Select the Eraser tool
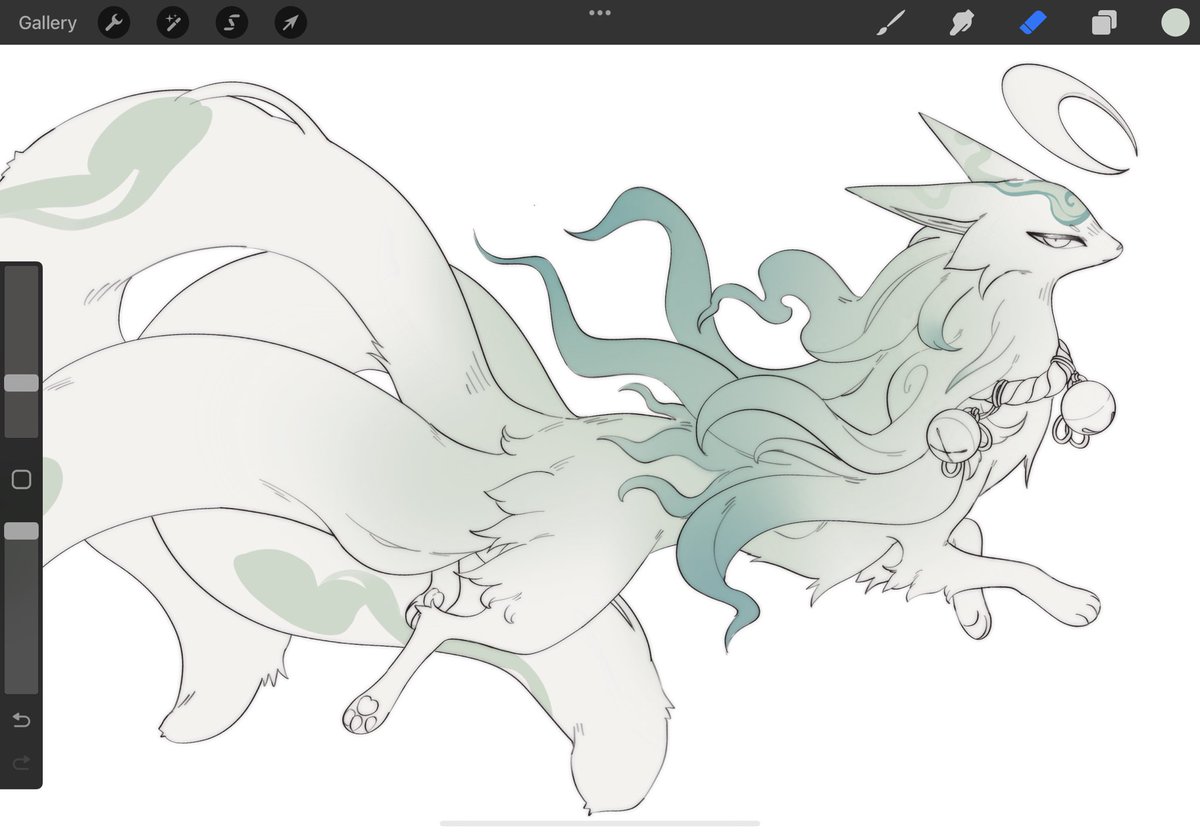The width and height of the screenshot is (1200, 834). [1032, 23]
